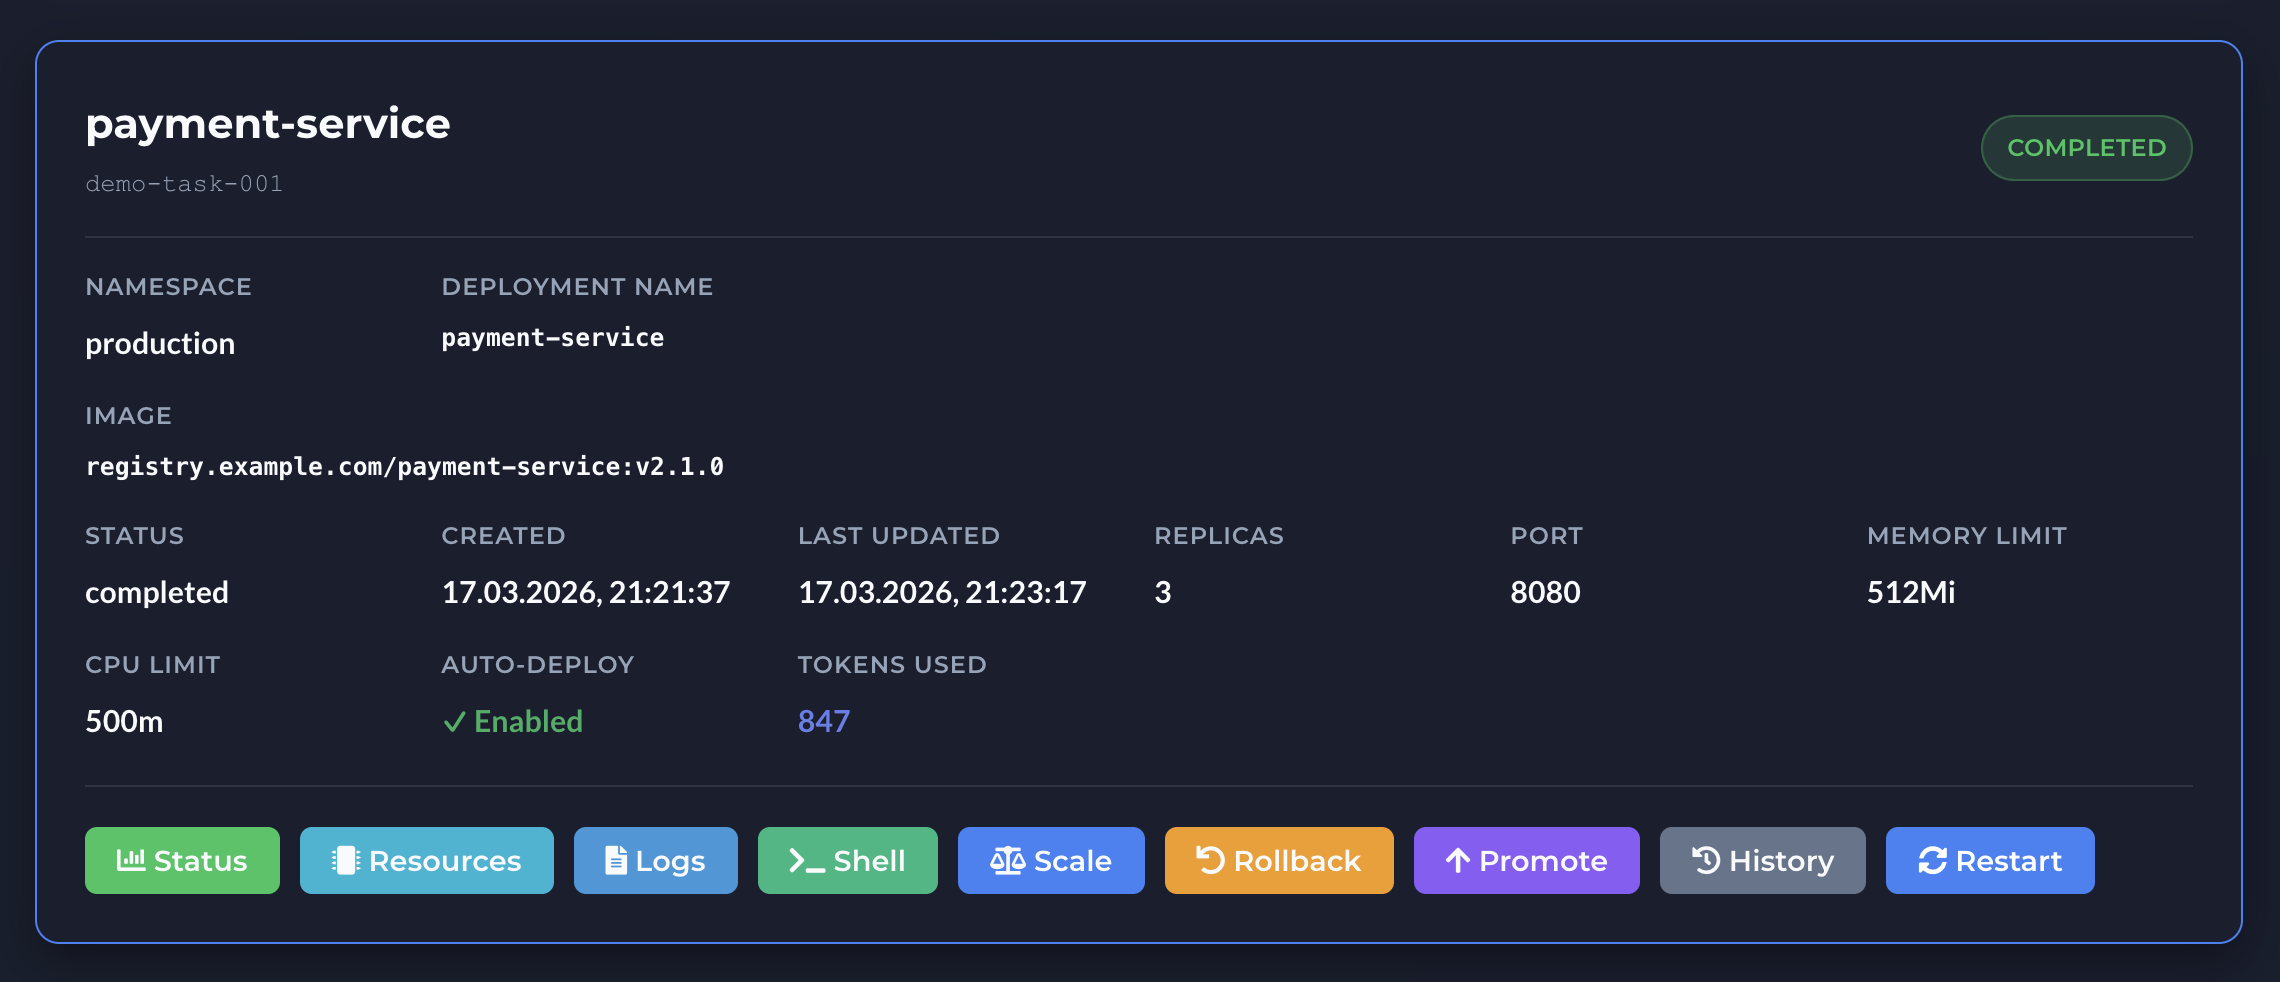2280x982 pixels.
Task: Click the document icon on the Logs button
Action: [616, 859]
